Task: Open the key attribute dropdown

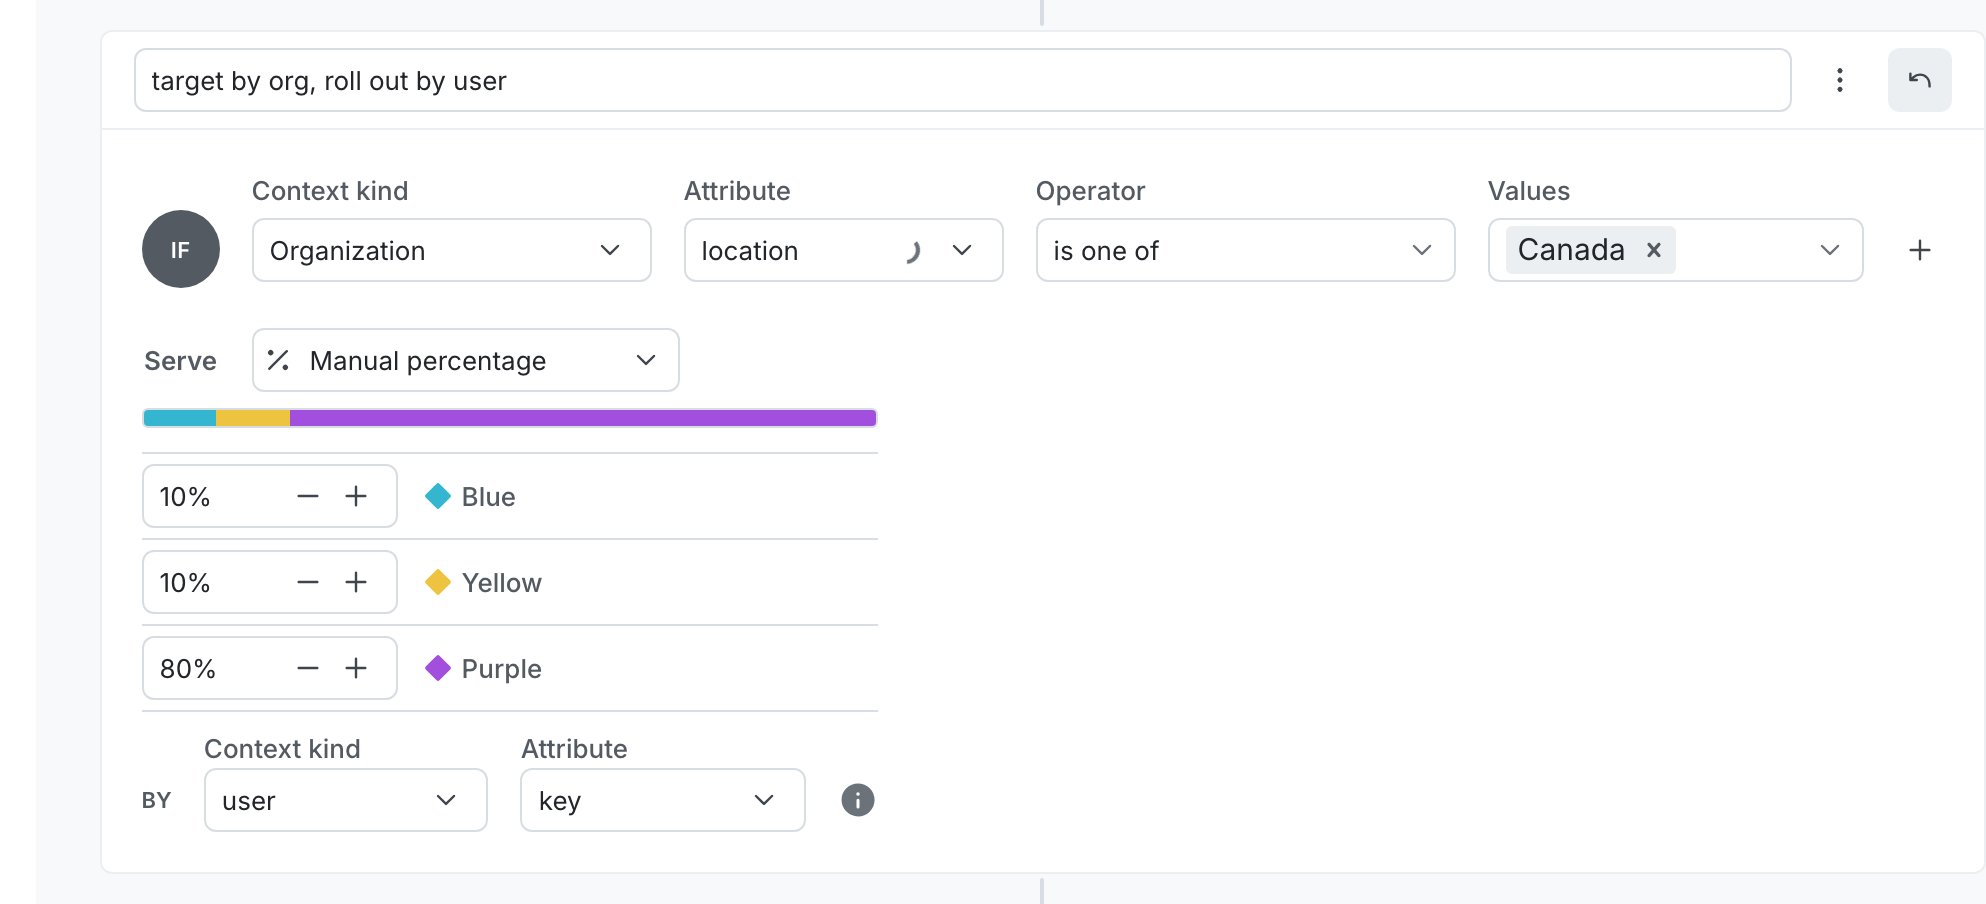Action: coord(662,800)
